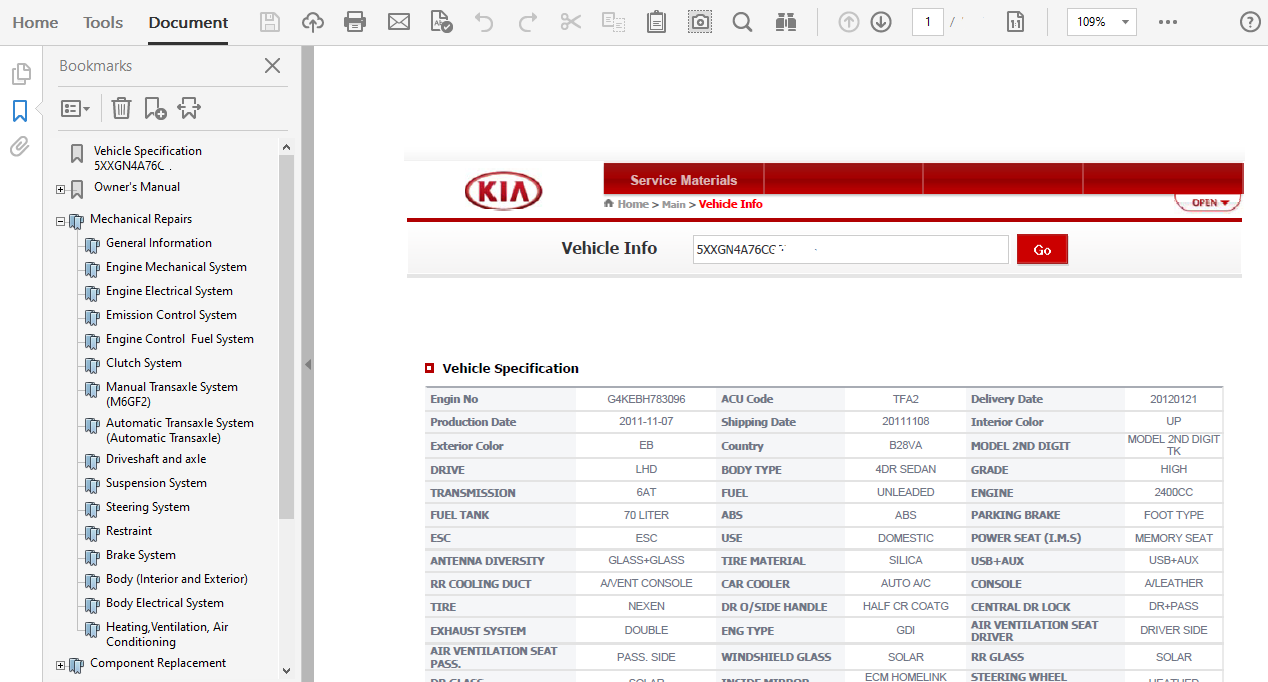Collapse the Mechanical Repairs bookmark
This screenshot has height=682, width=1268.
coord(61,221)
